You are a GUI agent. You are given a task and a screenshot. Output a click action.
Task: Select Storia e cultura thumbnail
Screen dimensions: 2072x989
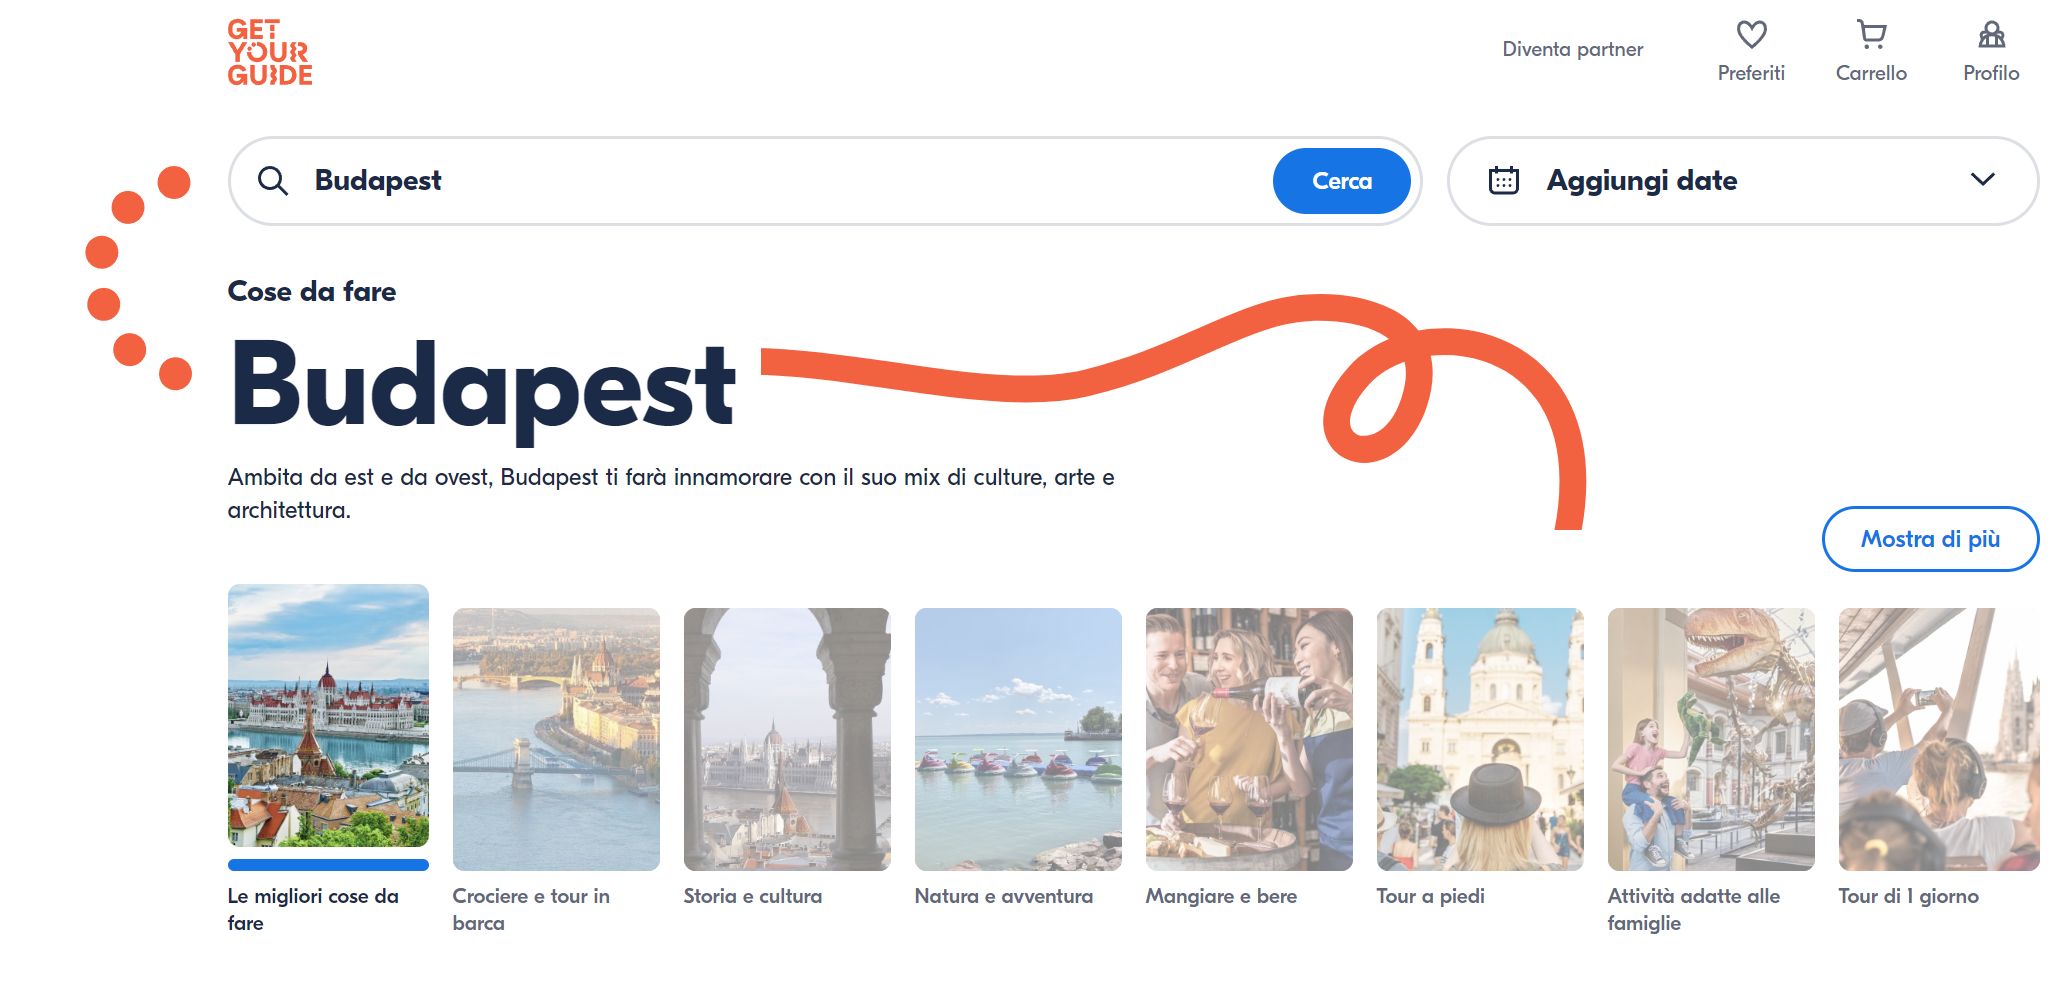pos(787,739)
